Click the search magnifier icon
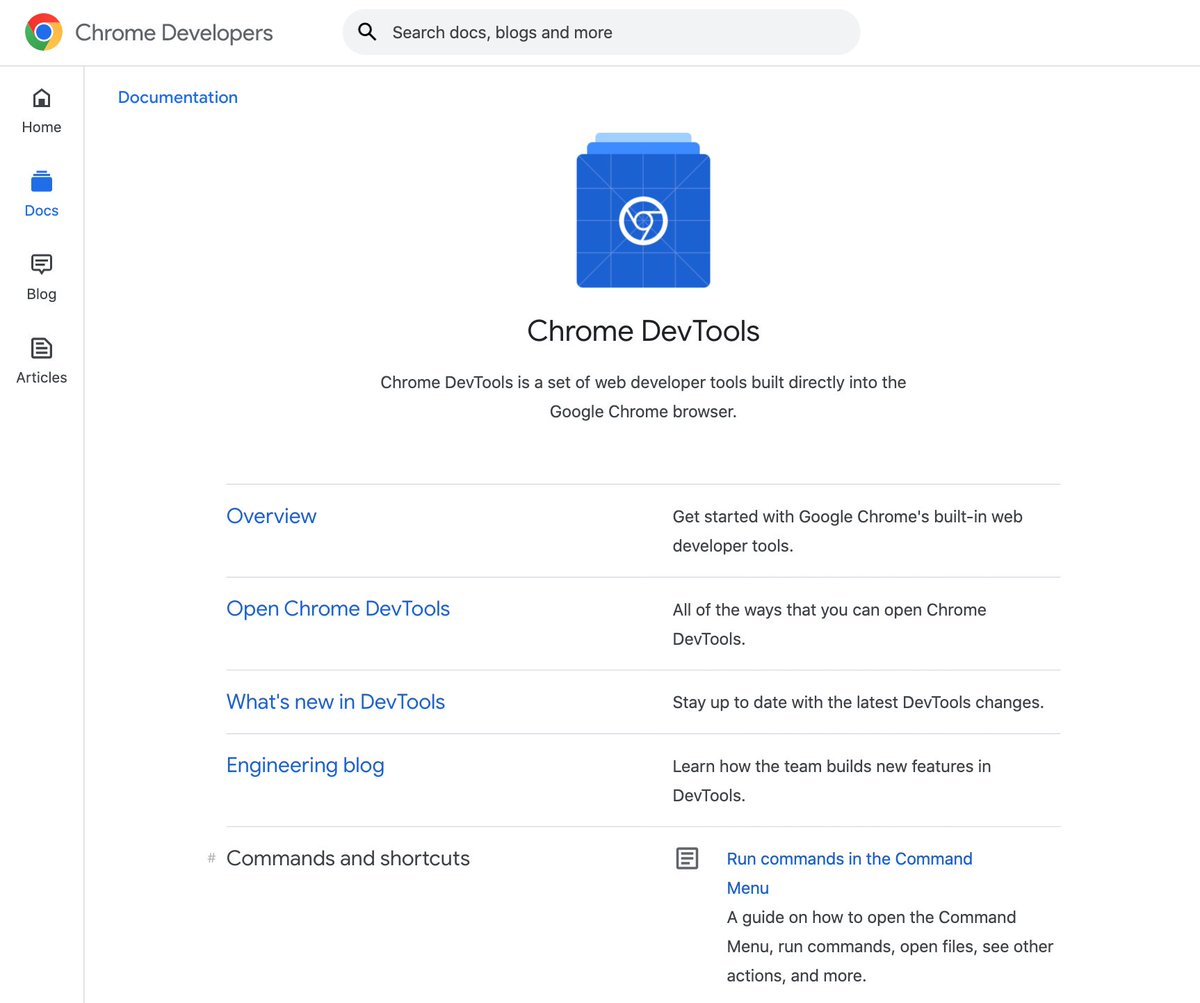Image resolution: width=1200 pixels, height=1003 pixels. (367, 31)
